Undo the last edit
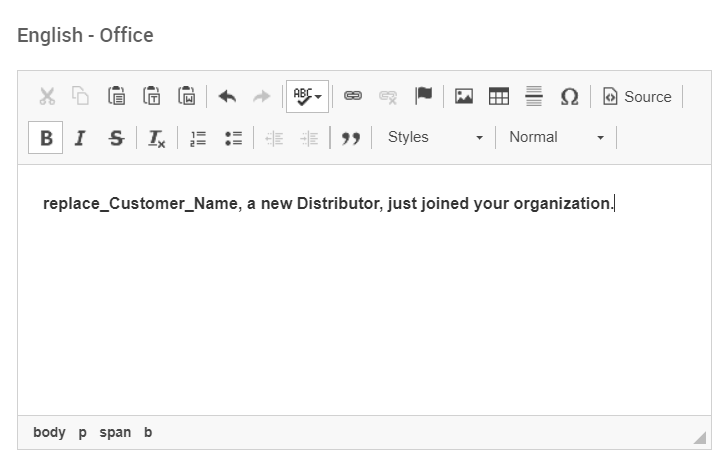 coord(227,97)
